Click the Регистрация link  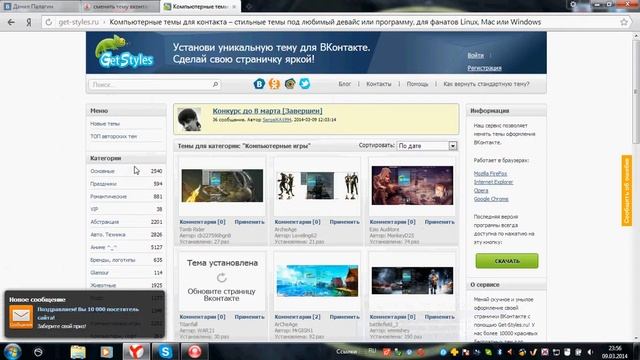(x=484, y=68)
